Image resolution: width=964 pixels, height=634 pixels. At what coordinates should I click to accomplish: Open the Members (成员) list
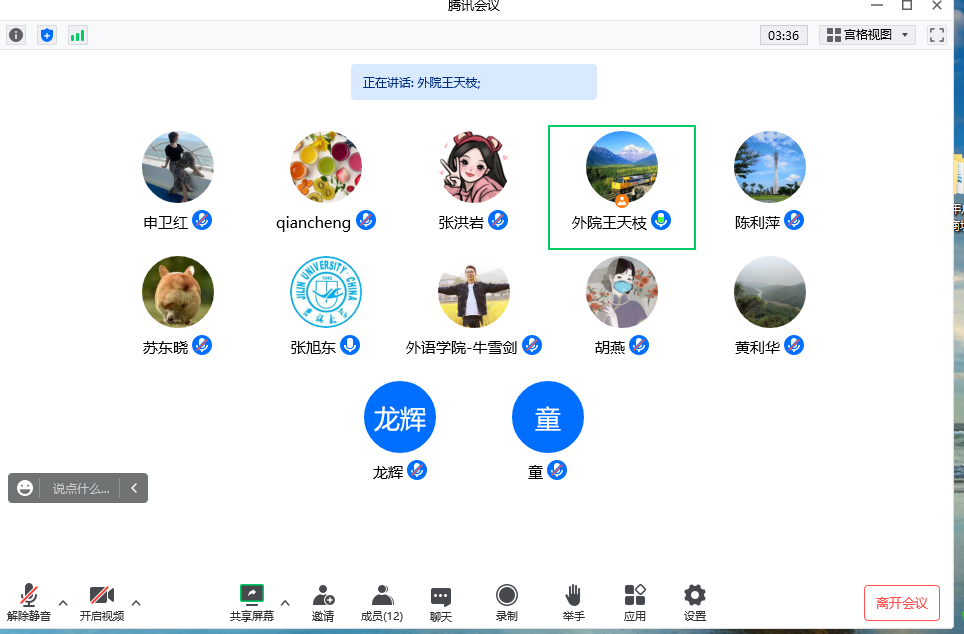pyautogui.click(x=381, y=603)
